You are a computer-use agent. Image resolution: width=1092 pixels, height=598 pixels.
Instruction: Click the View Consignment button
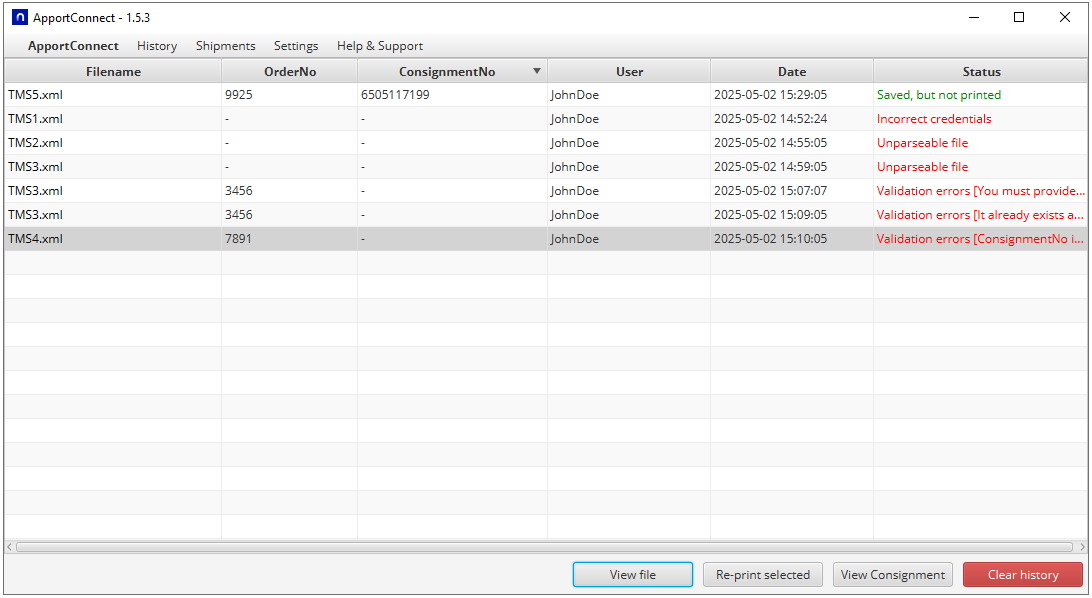coord(892,575)
